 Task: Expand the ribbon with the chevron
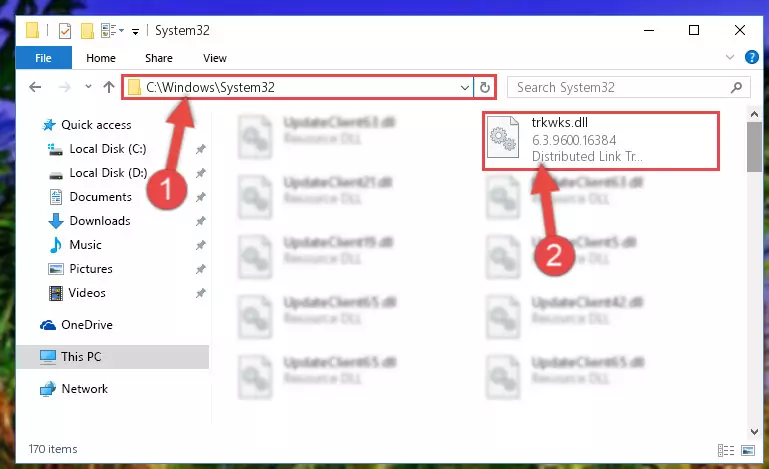[730, 57]
